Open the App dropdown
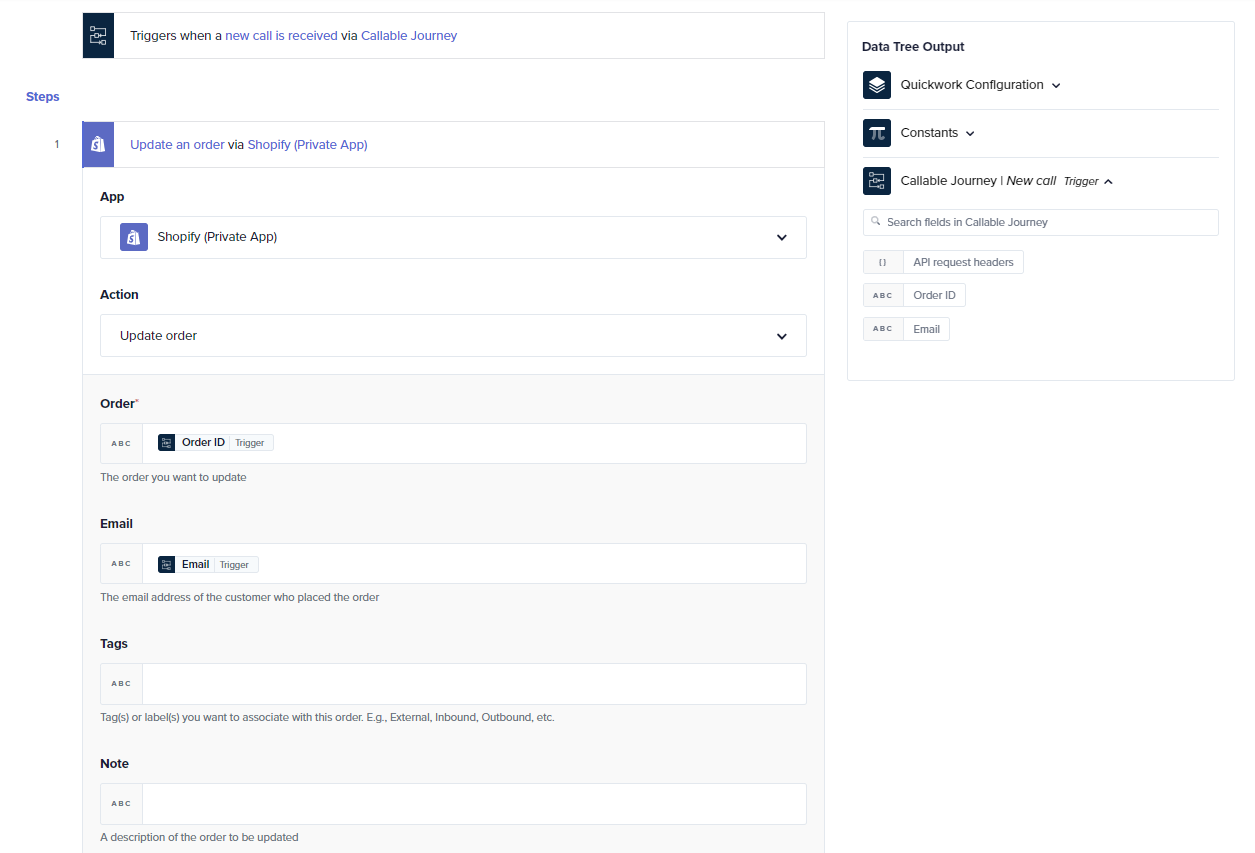The image size is (1255, 853). pyautogui.click(x=453, y=237)
